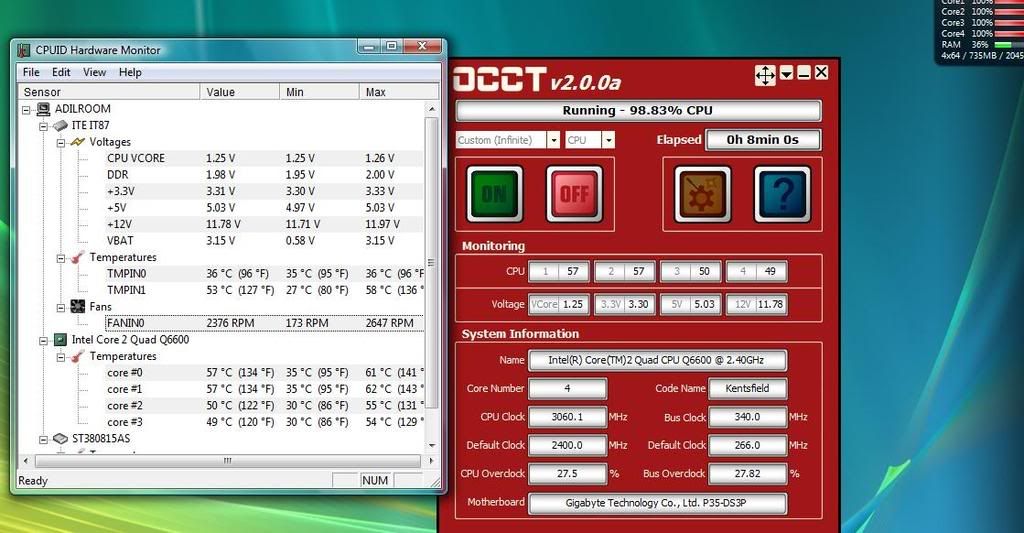Image resolution: width=1024 pixels, height=533 pixels.
Task: Click the Bus Overclock 27.82 field
Action: pyautogui.click(x=747, y=474)
